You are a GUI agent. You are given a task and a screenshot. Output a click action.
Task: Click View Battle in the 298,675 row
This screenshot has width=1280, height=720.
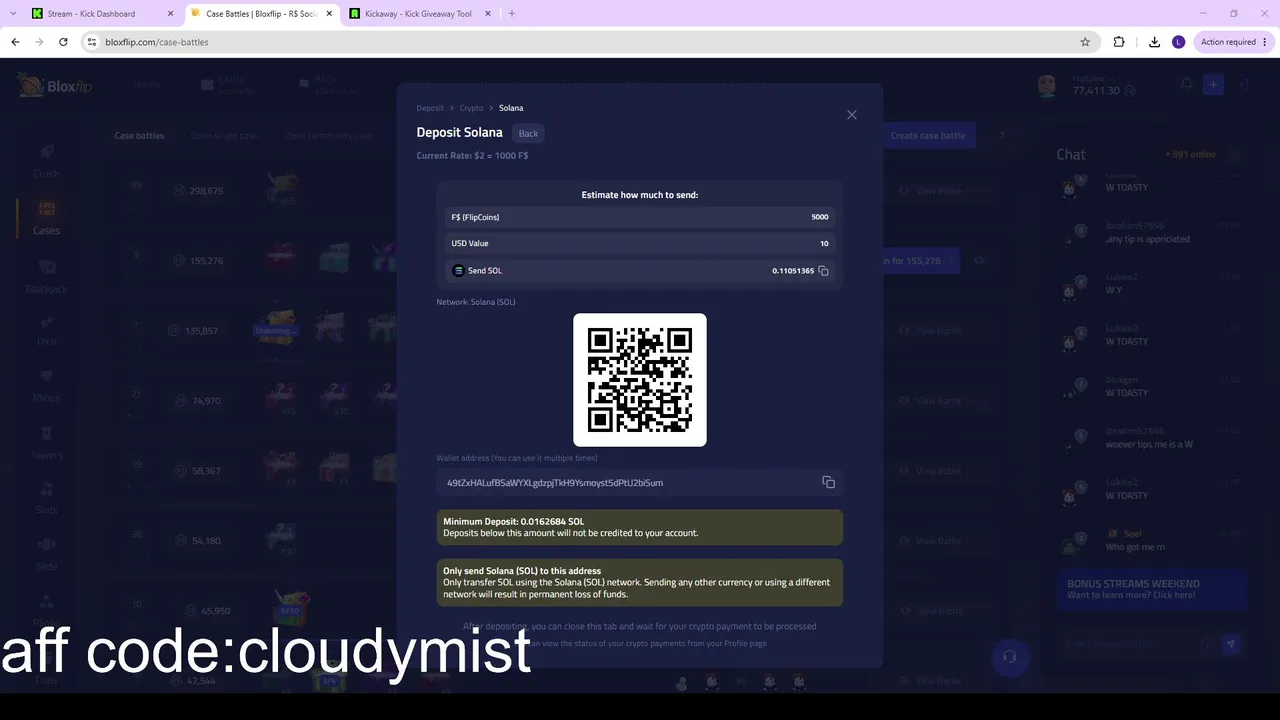coord(930,191)
